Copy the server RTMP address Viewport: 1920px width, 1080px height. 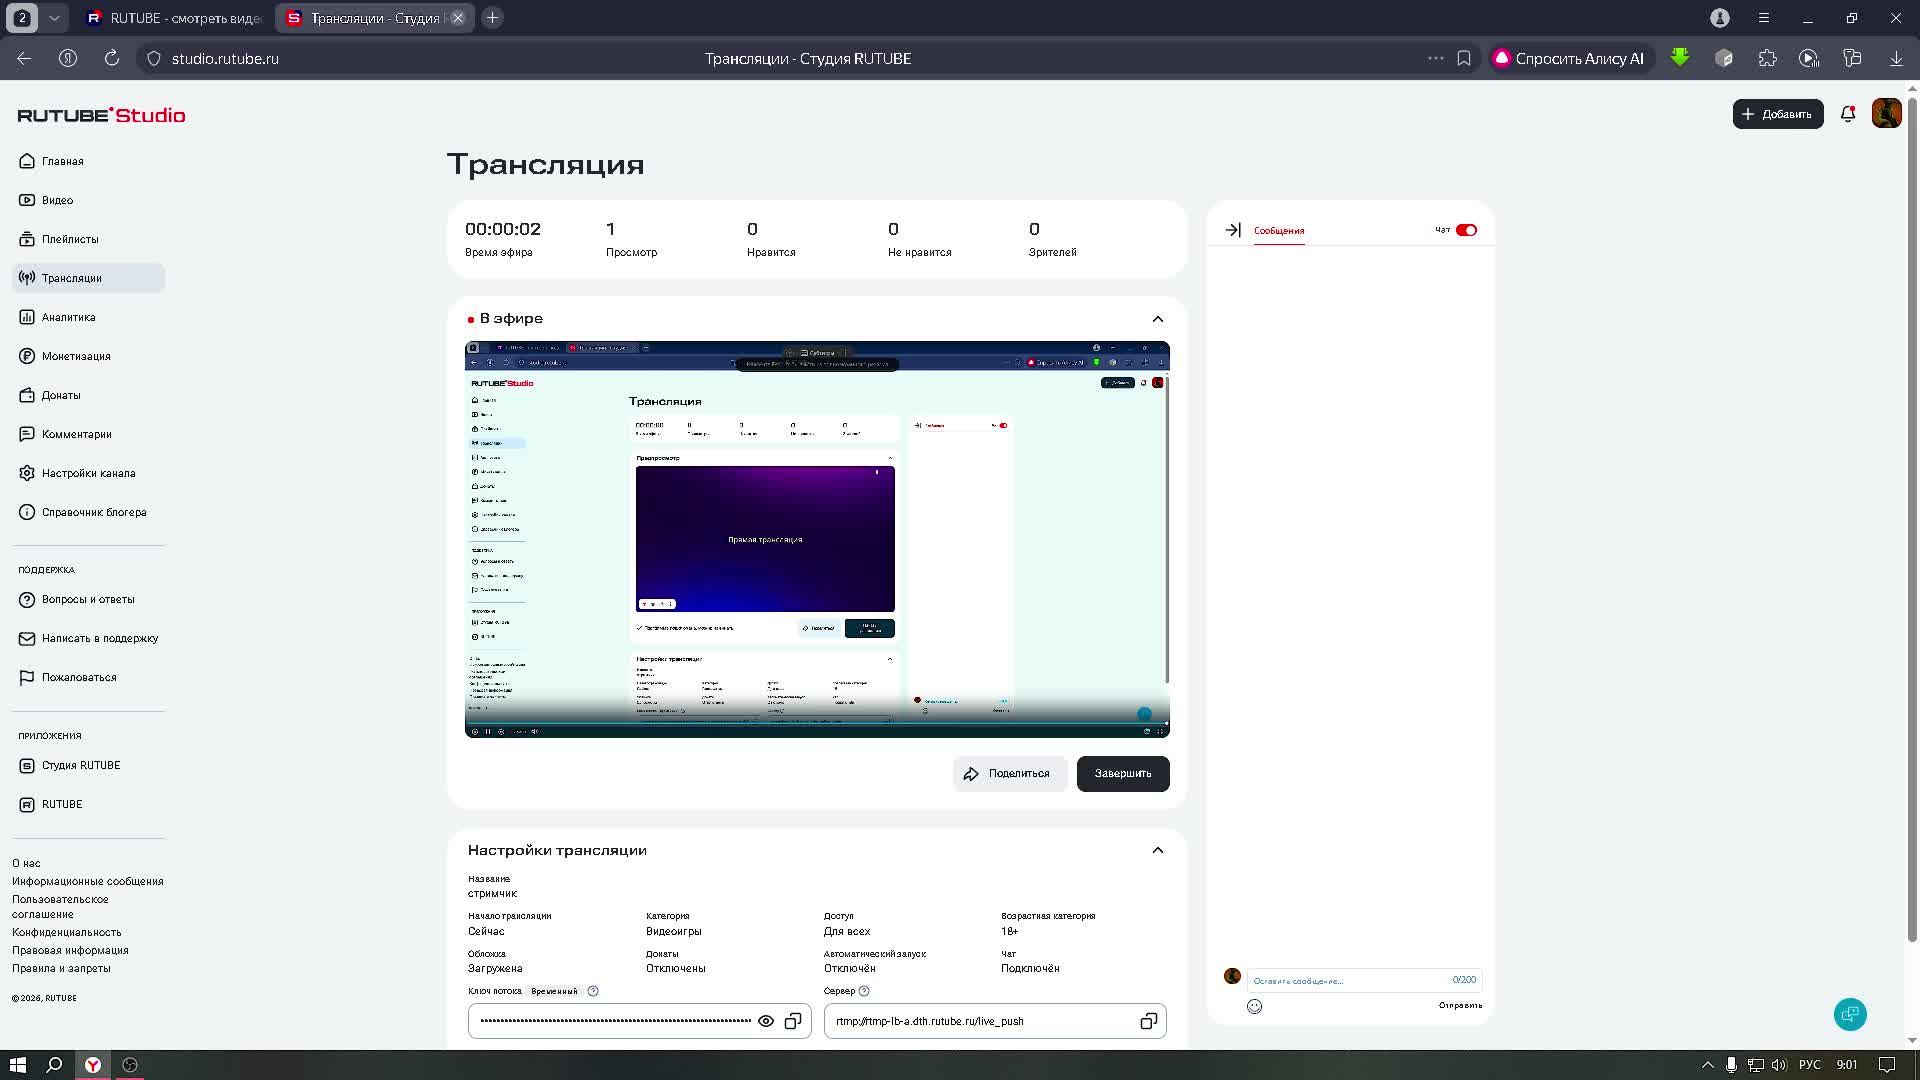(1148, 1021)
